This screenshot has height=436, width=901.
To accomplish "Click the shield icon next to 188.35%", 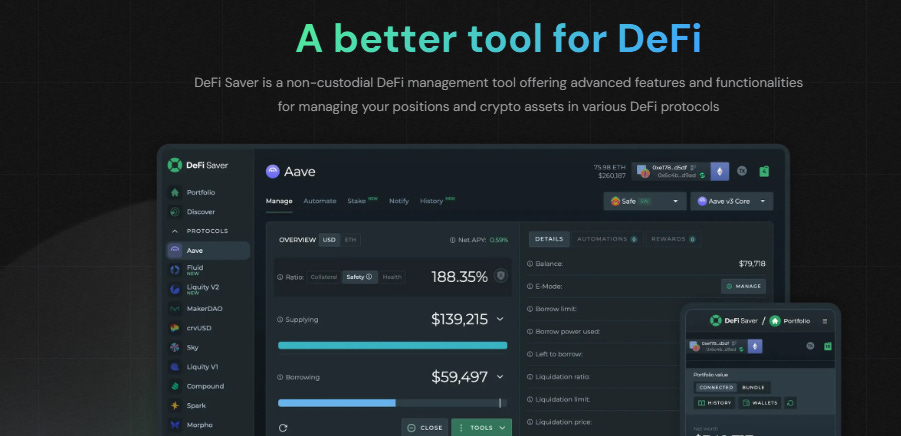I will 501,276.
